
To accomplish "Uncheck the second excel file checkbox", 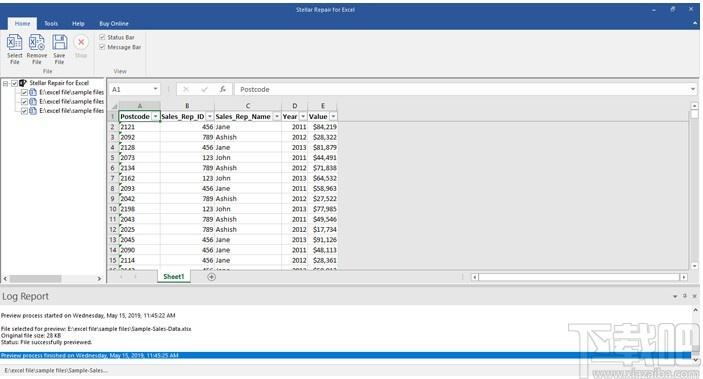I will [x=24, y=102].
